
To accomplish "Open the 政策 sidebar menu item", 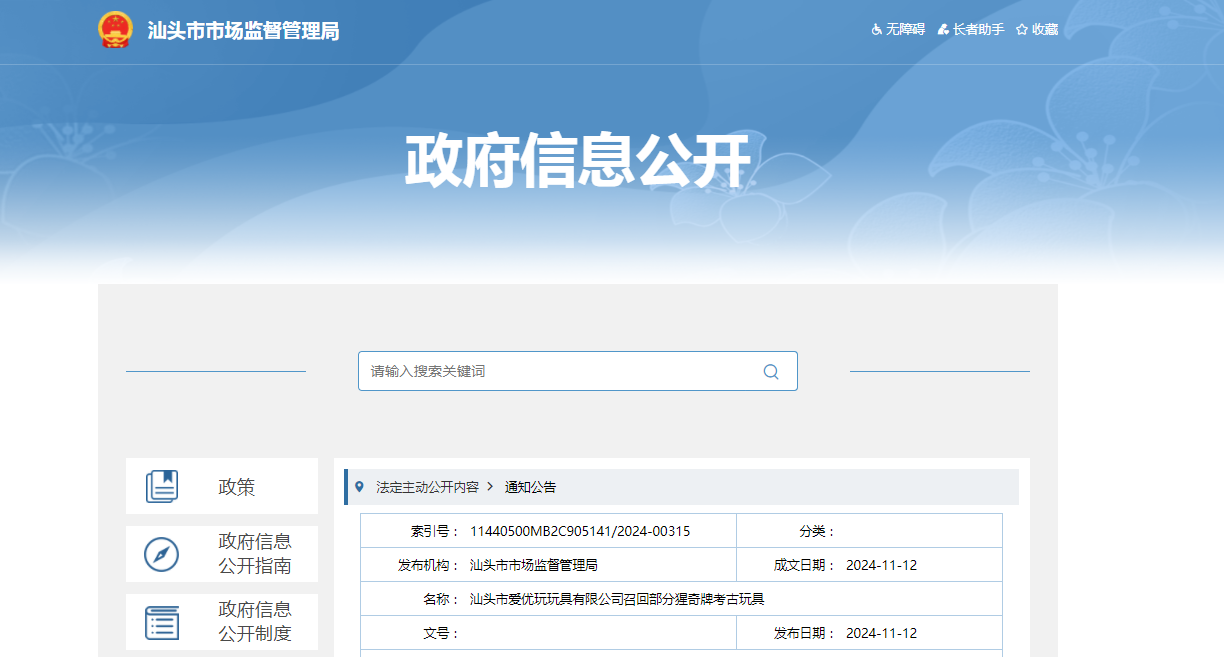I will (237, 487).
